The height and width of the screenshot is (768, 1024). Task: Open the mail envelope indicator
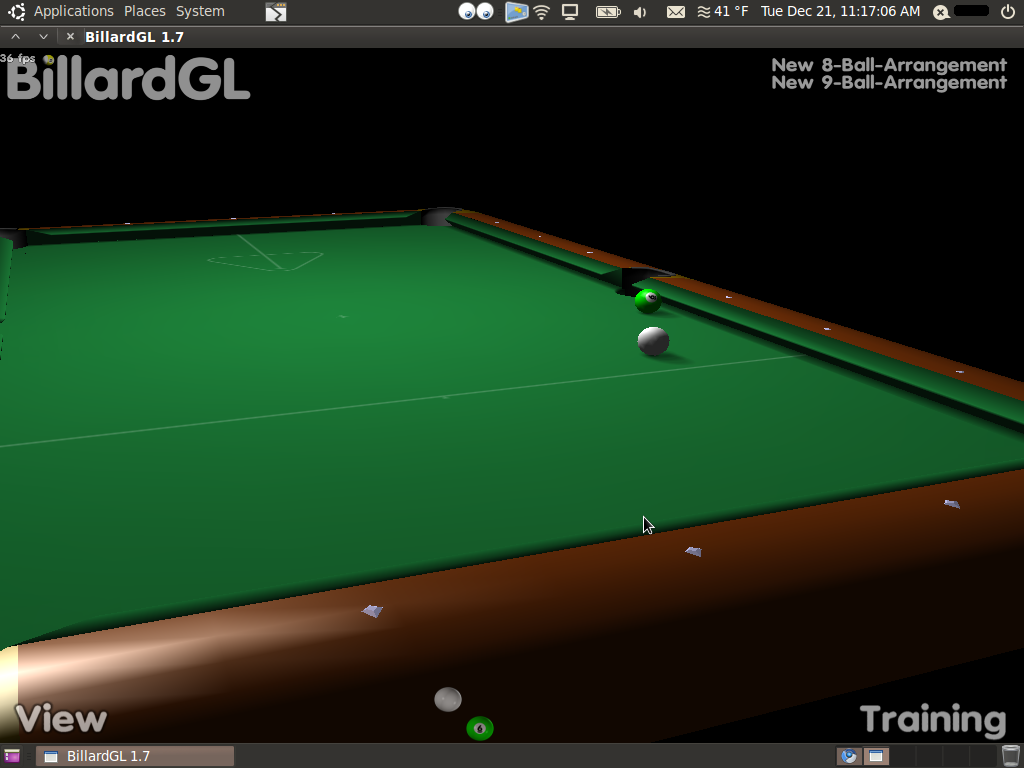[x=676, y=12]
